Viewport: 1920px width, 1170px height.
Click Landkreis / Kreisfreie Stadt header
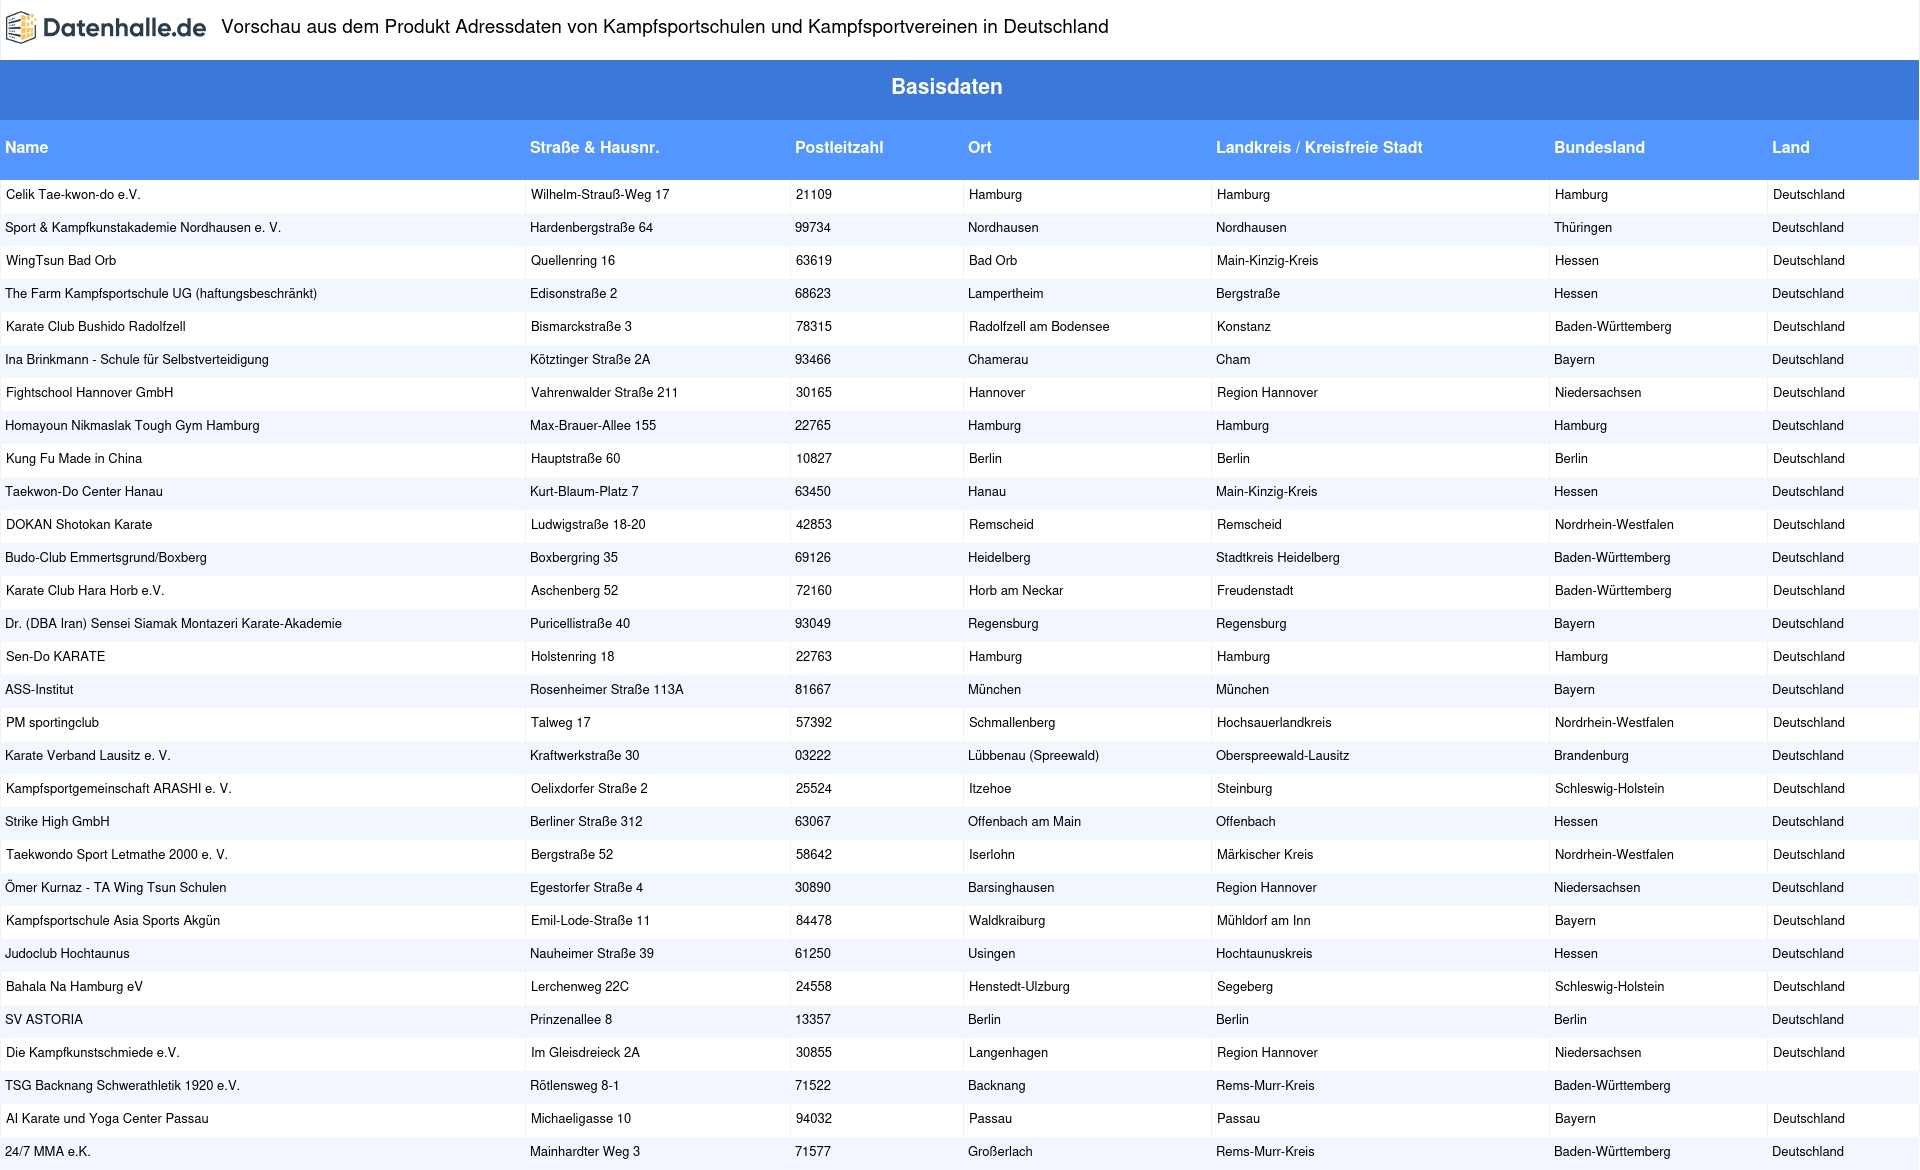coord(1318,148)
